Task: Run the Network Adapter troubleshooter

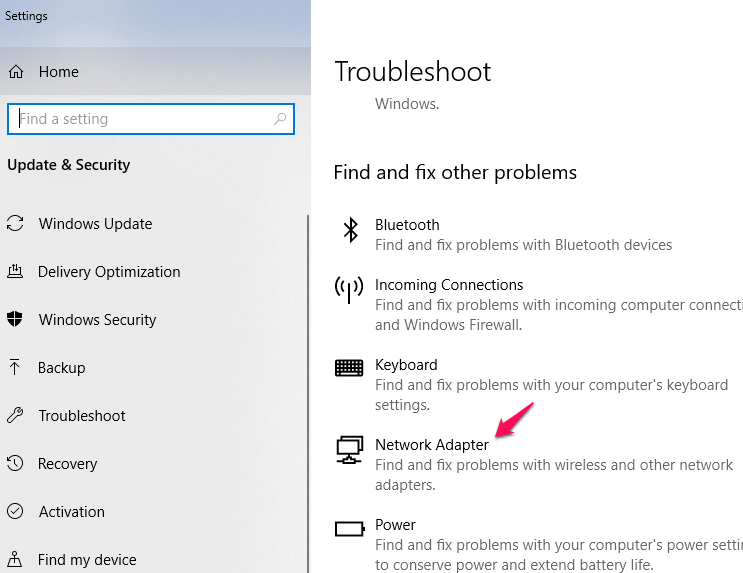Action: point(431,445)
